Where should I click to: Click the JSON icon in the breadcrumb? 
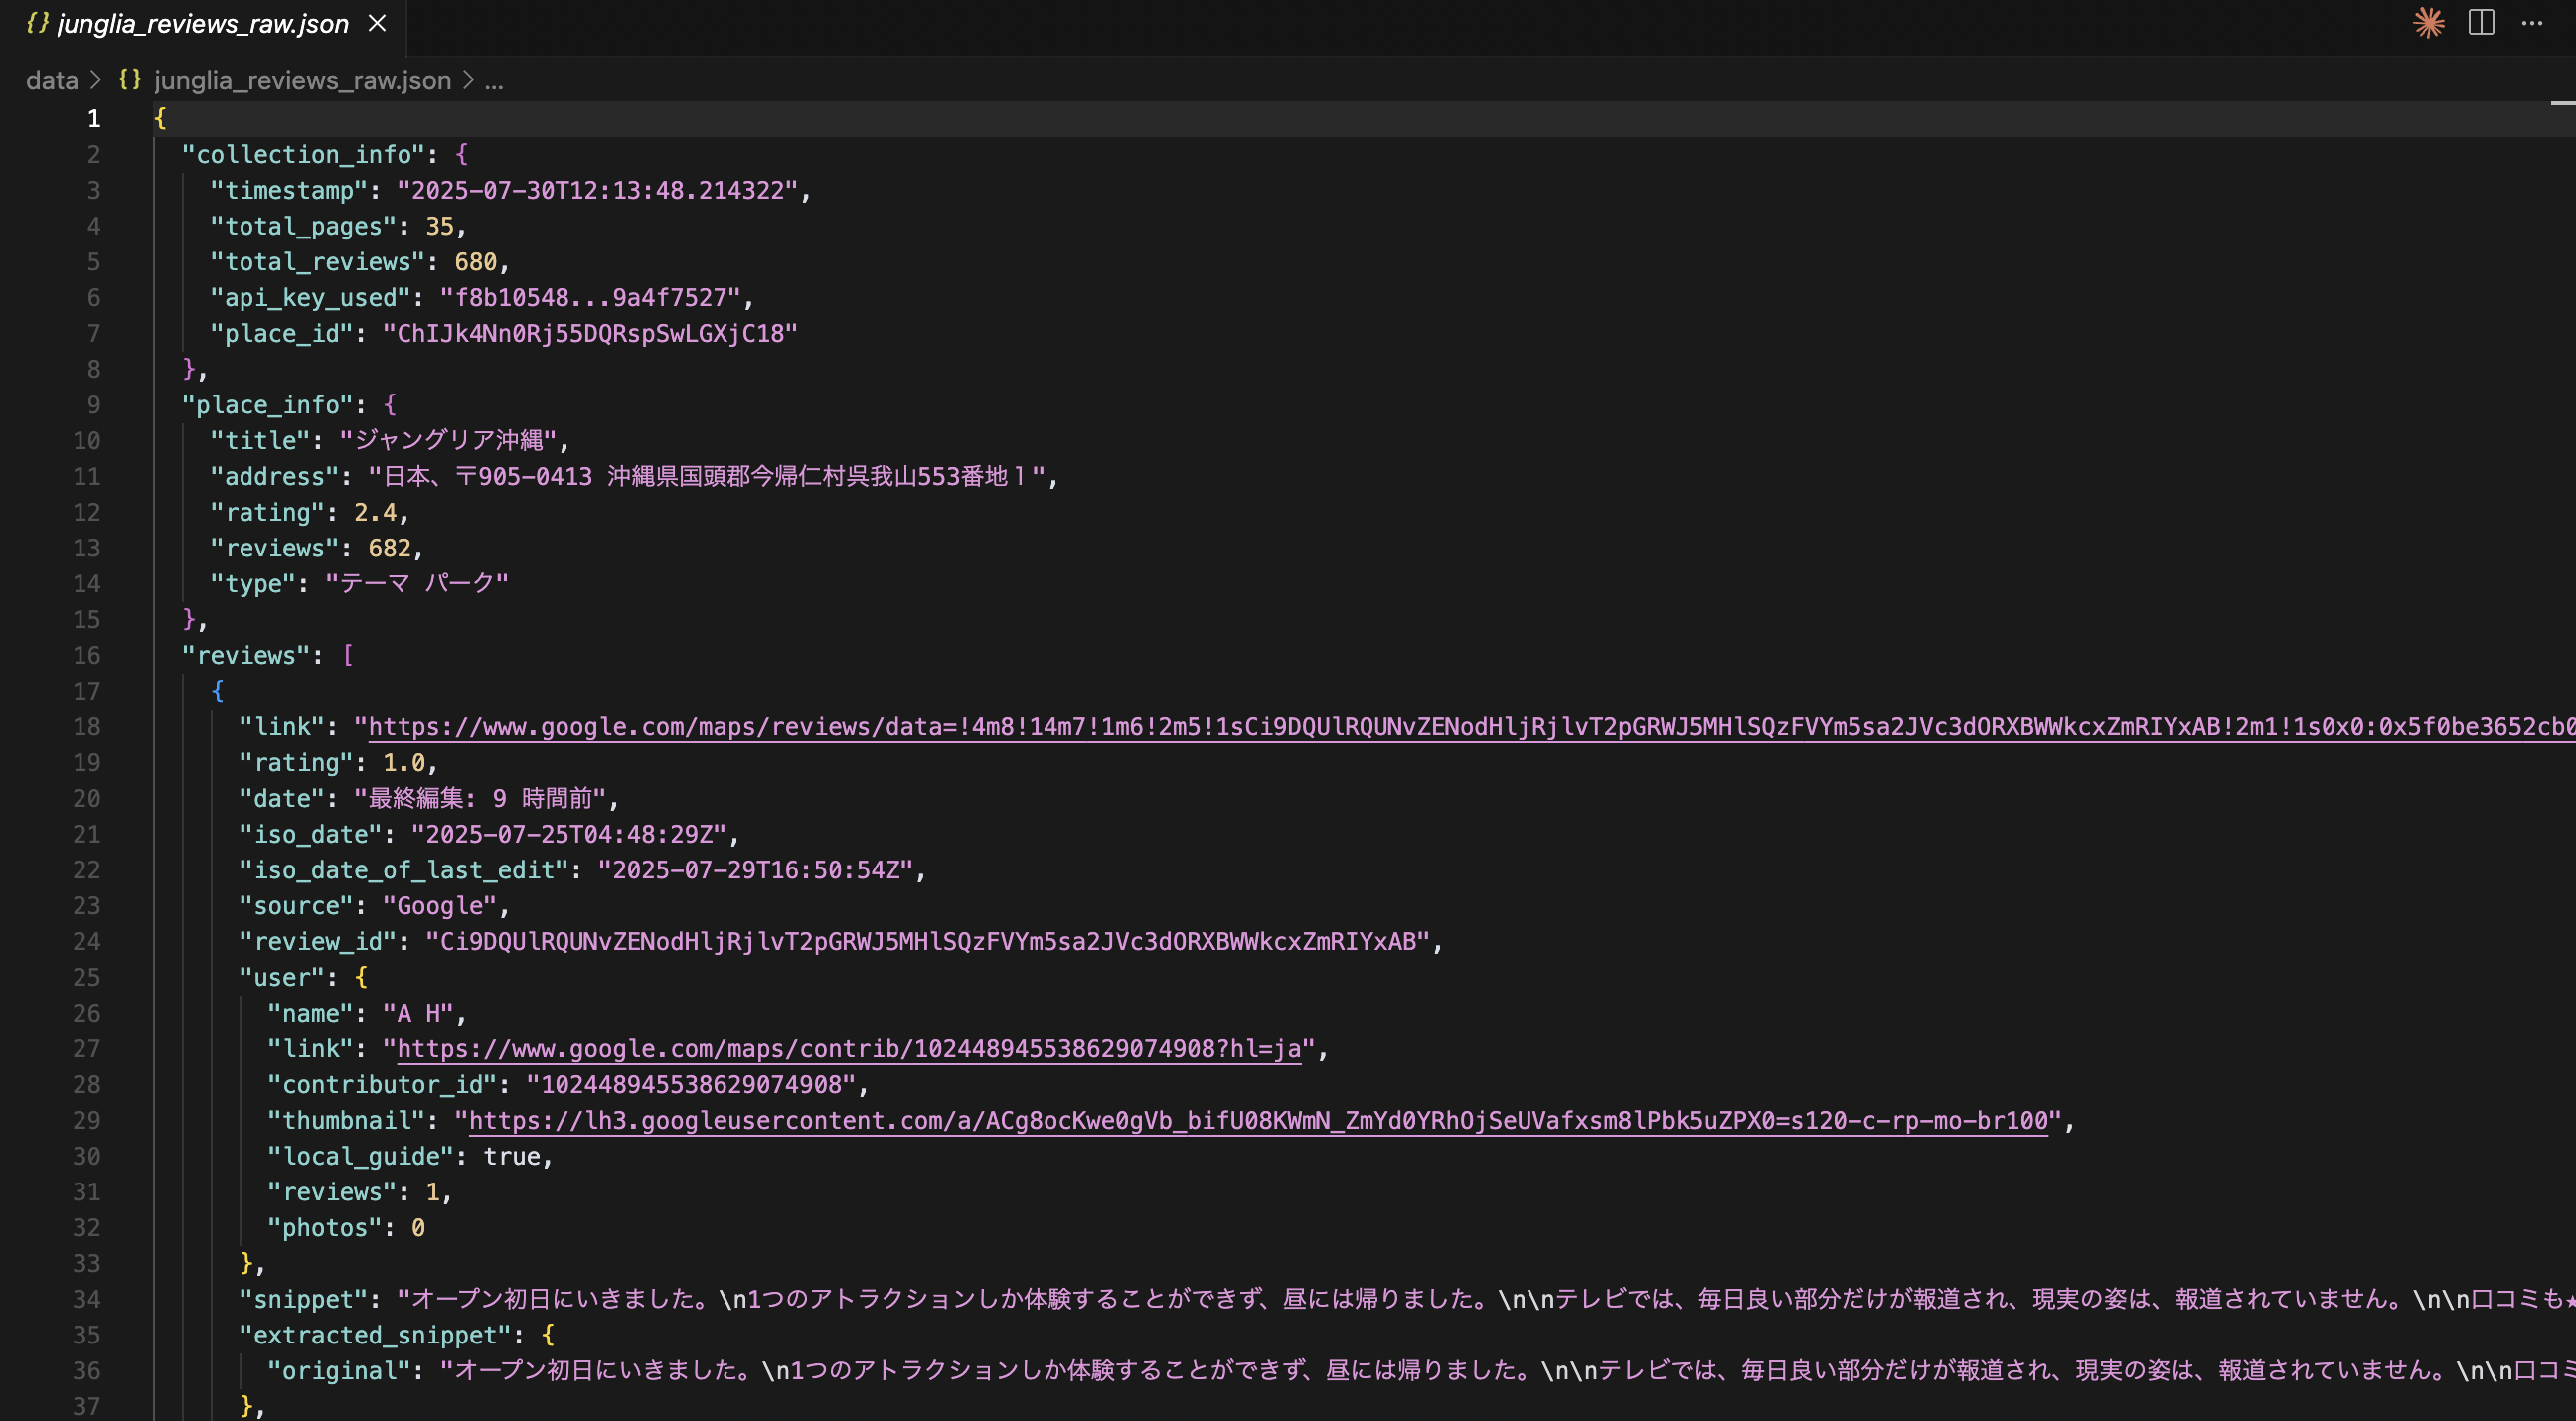click(x=130, y=79)
